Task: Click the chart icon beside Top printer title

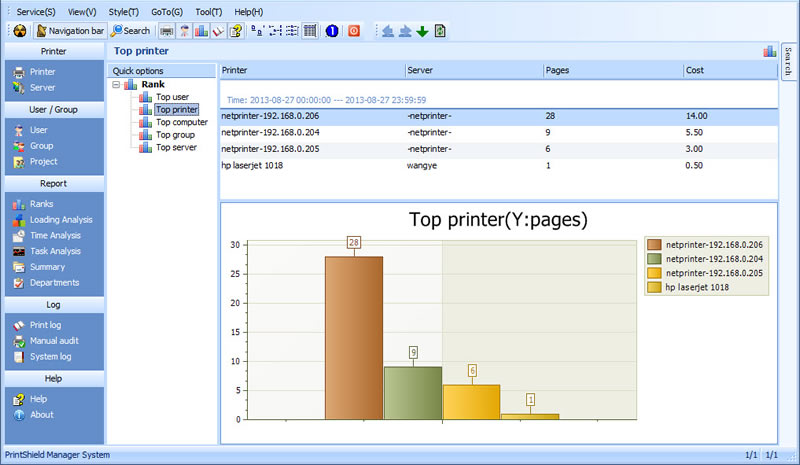Action: [x=769, y=51]
